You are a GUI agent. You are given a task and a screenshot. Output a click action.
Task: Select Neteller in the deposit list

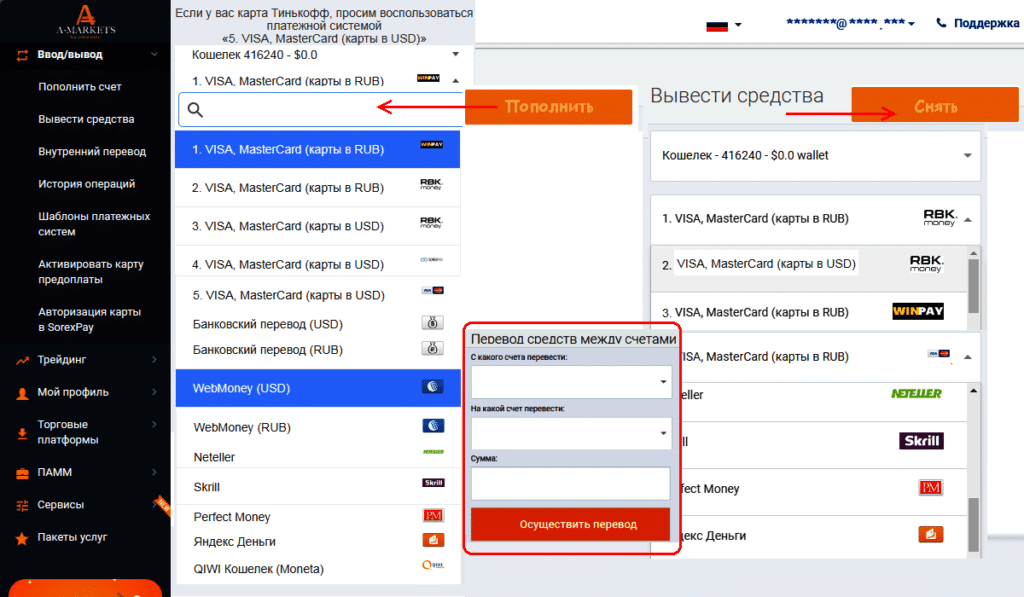[317, 457]
